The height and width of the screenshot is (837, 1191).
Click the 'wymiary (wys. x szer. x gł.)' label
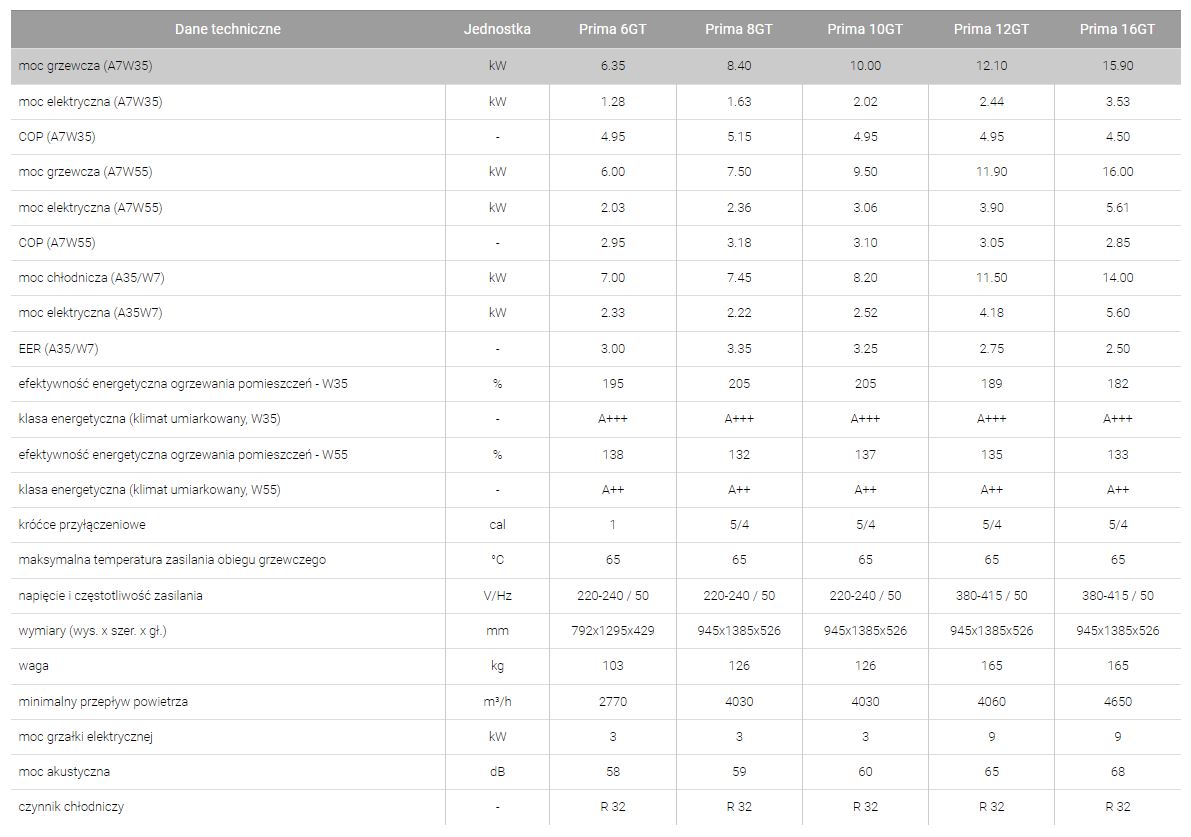point(92,631)
